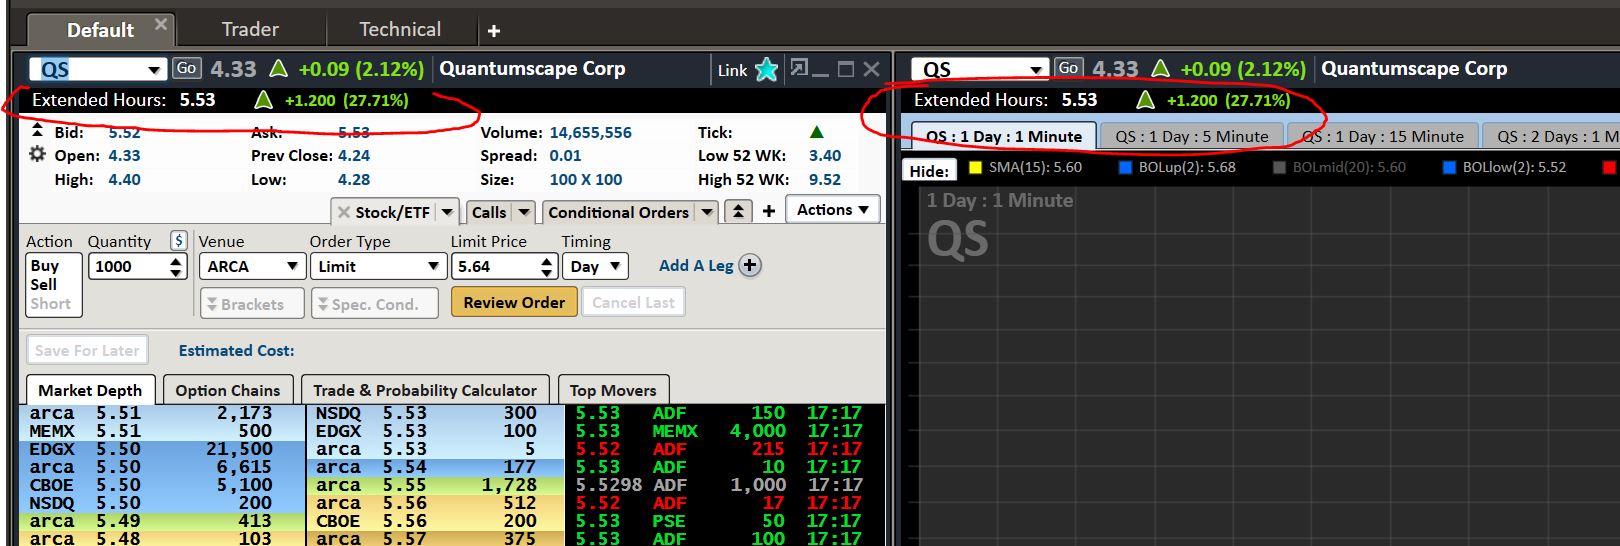Click the Brackets button
Image resolution: width=1620 pixels, height=546 pixels.
252,303
